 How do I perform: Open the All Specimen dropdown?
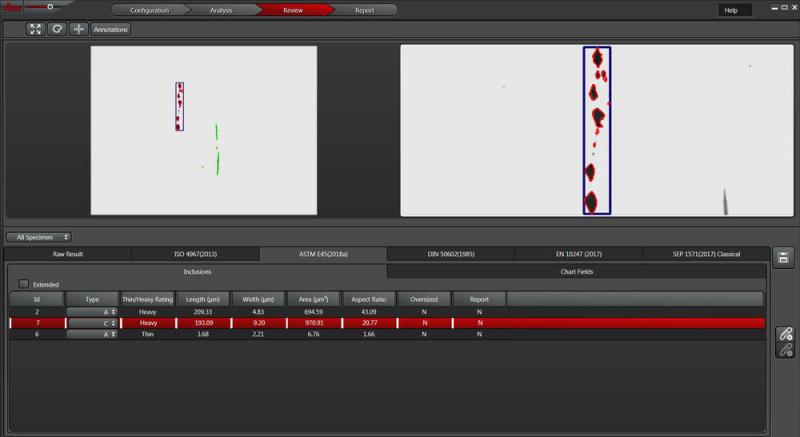click(x=40, y=237)
